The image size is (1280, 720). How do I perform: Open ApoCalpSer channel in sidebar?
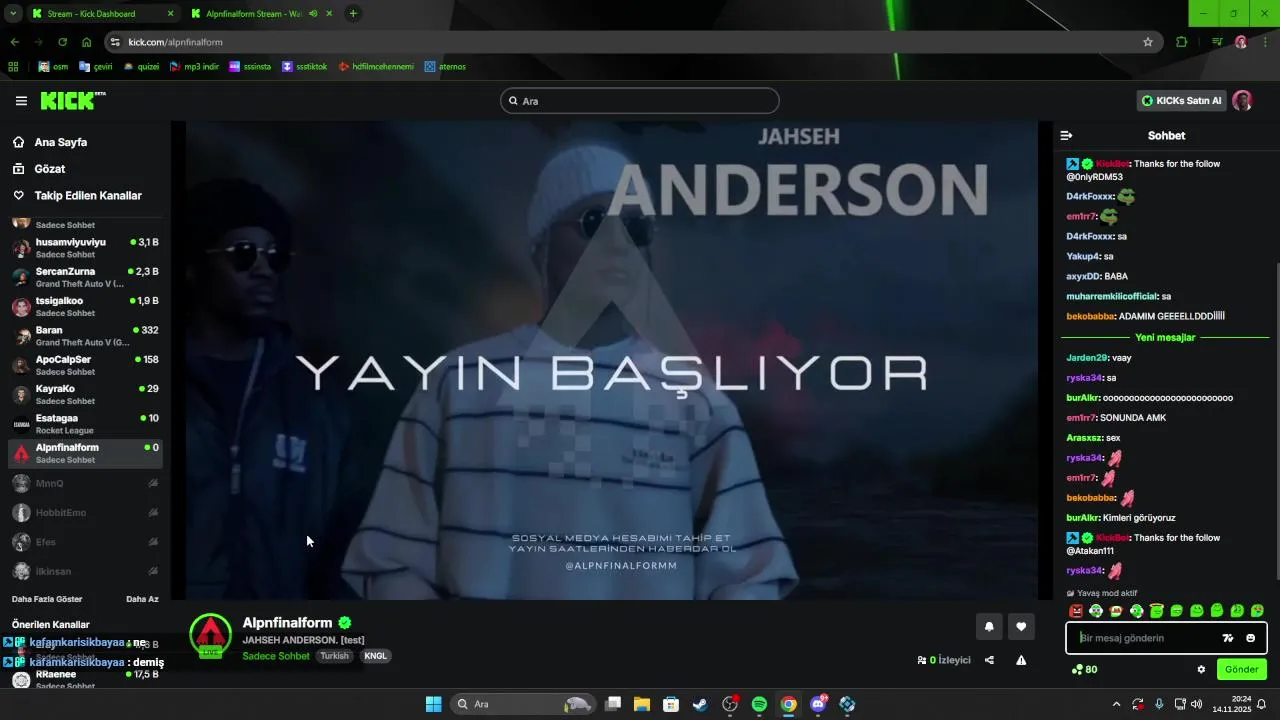point(85,365)
